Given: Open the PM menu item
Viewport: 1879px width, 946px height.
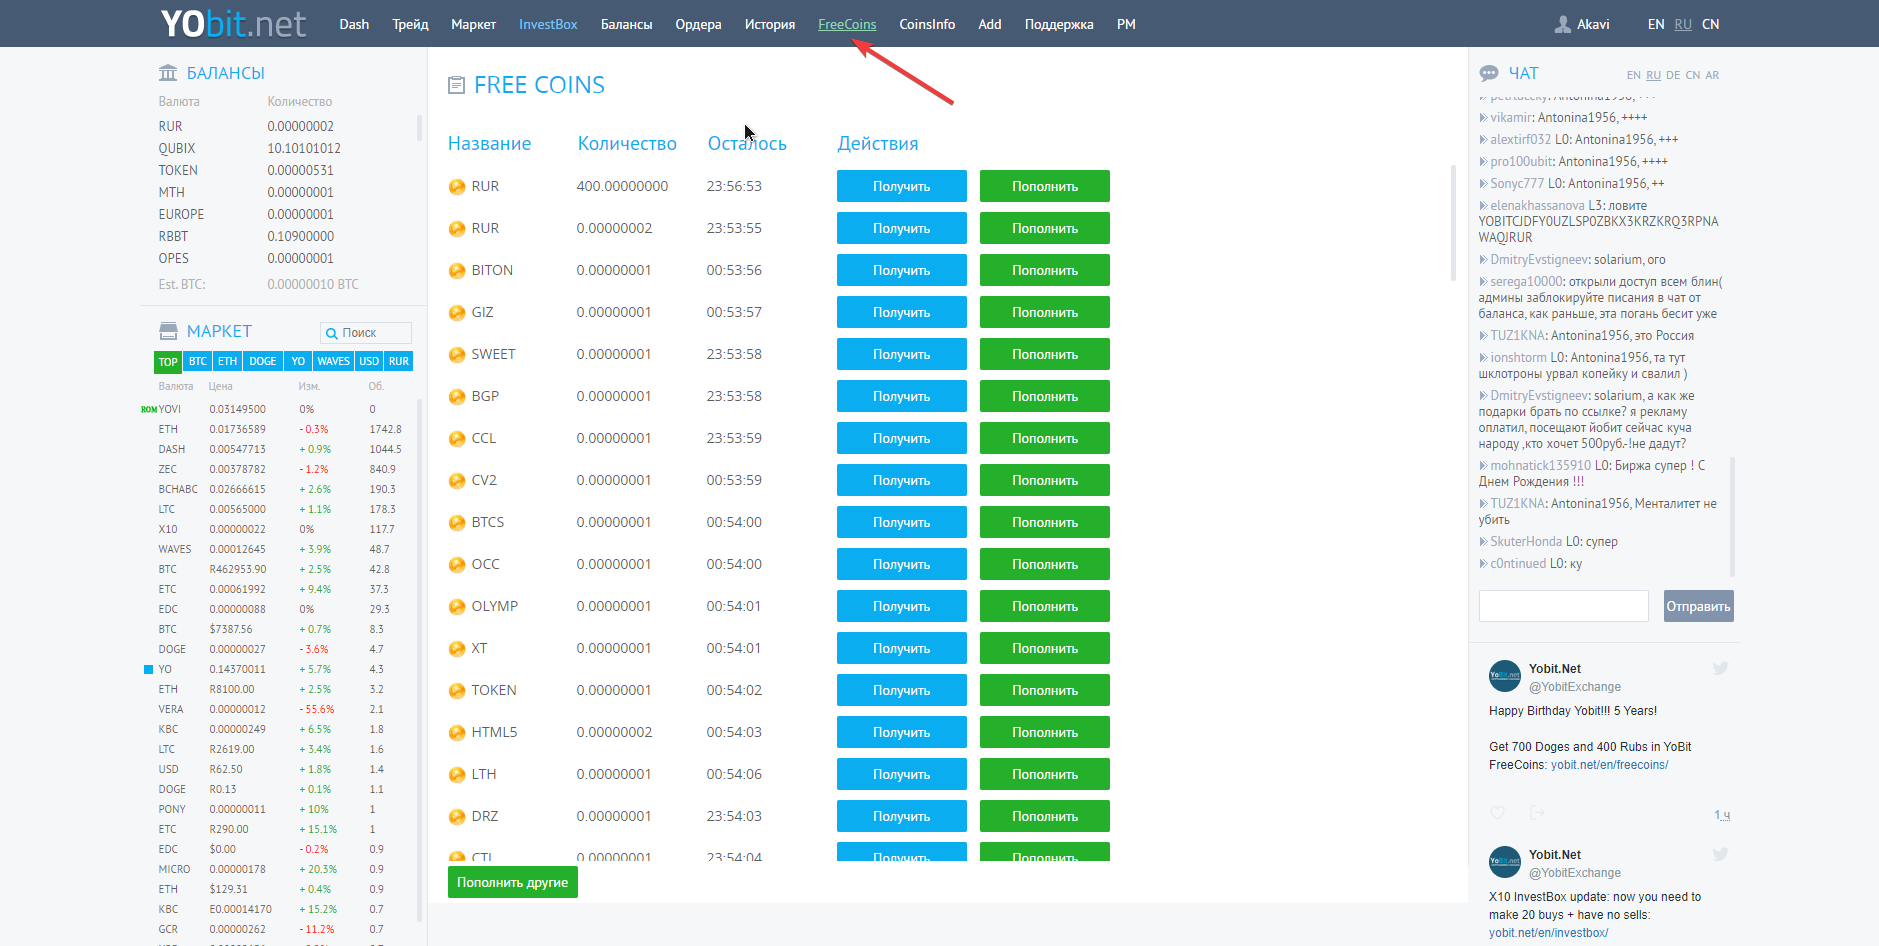Looking at the screenshot, I should coord(1126,24).
